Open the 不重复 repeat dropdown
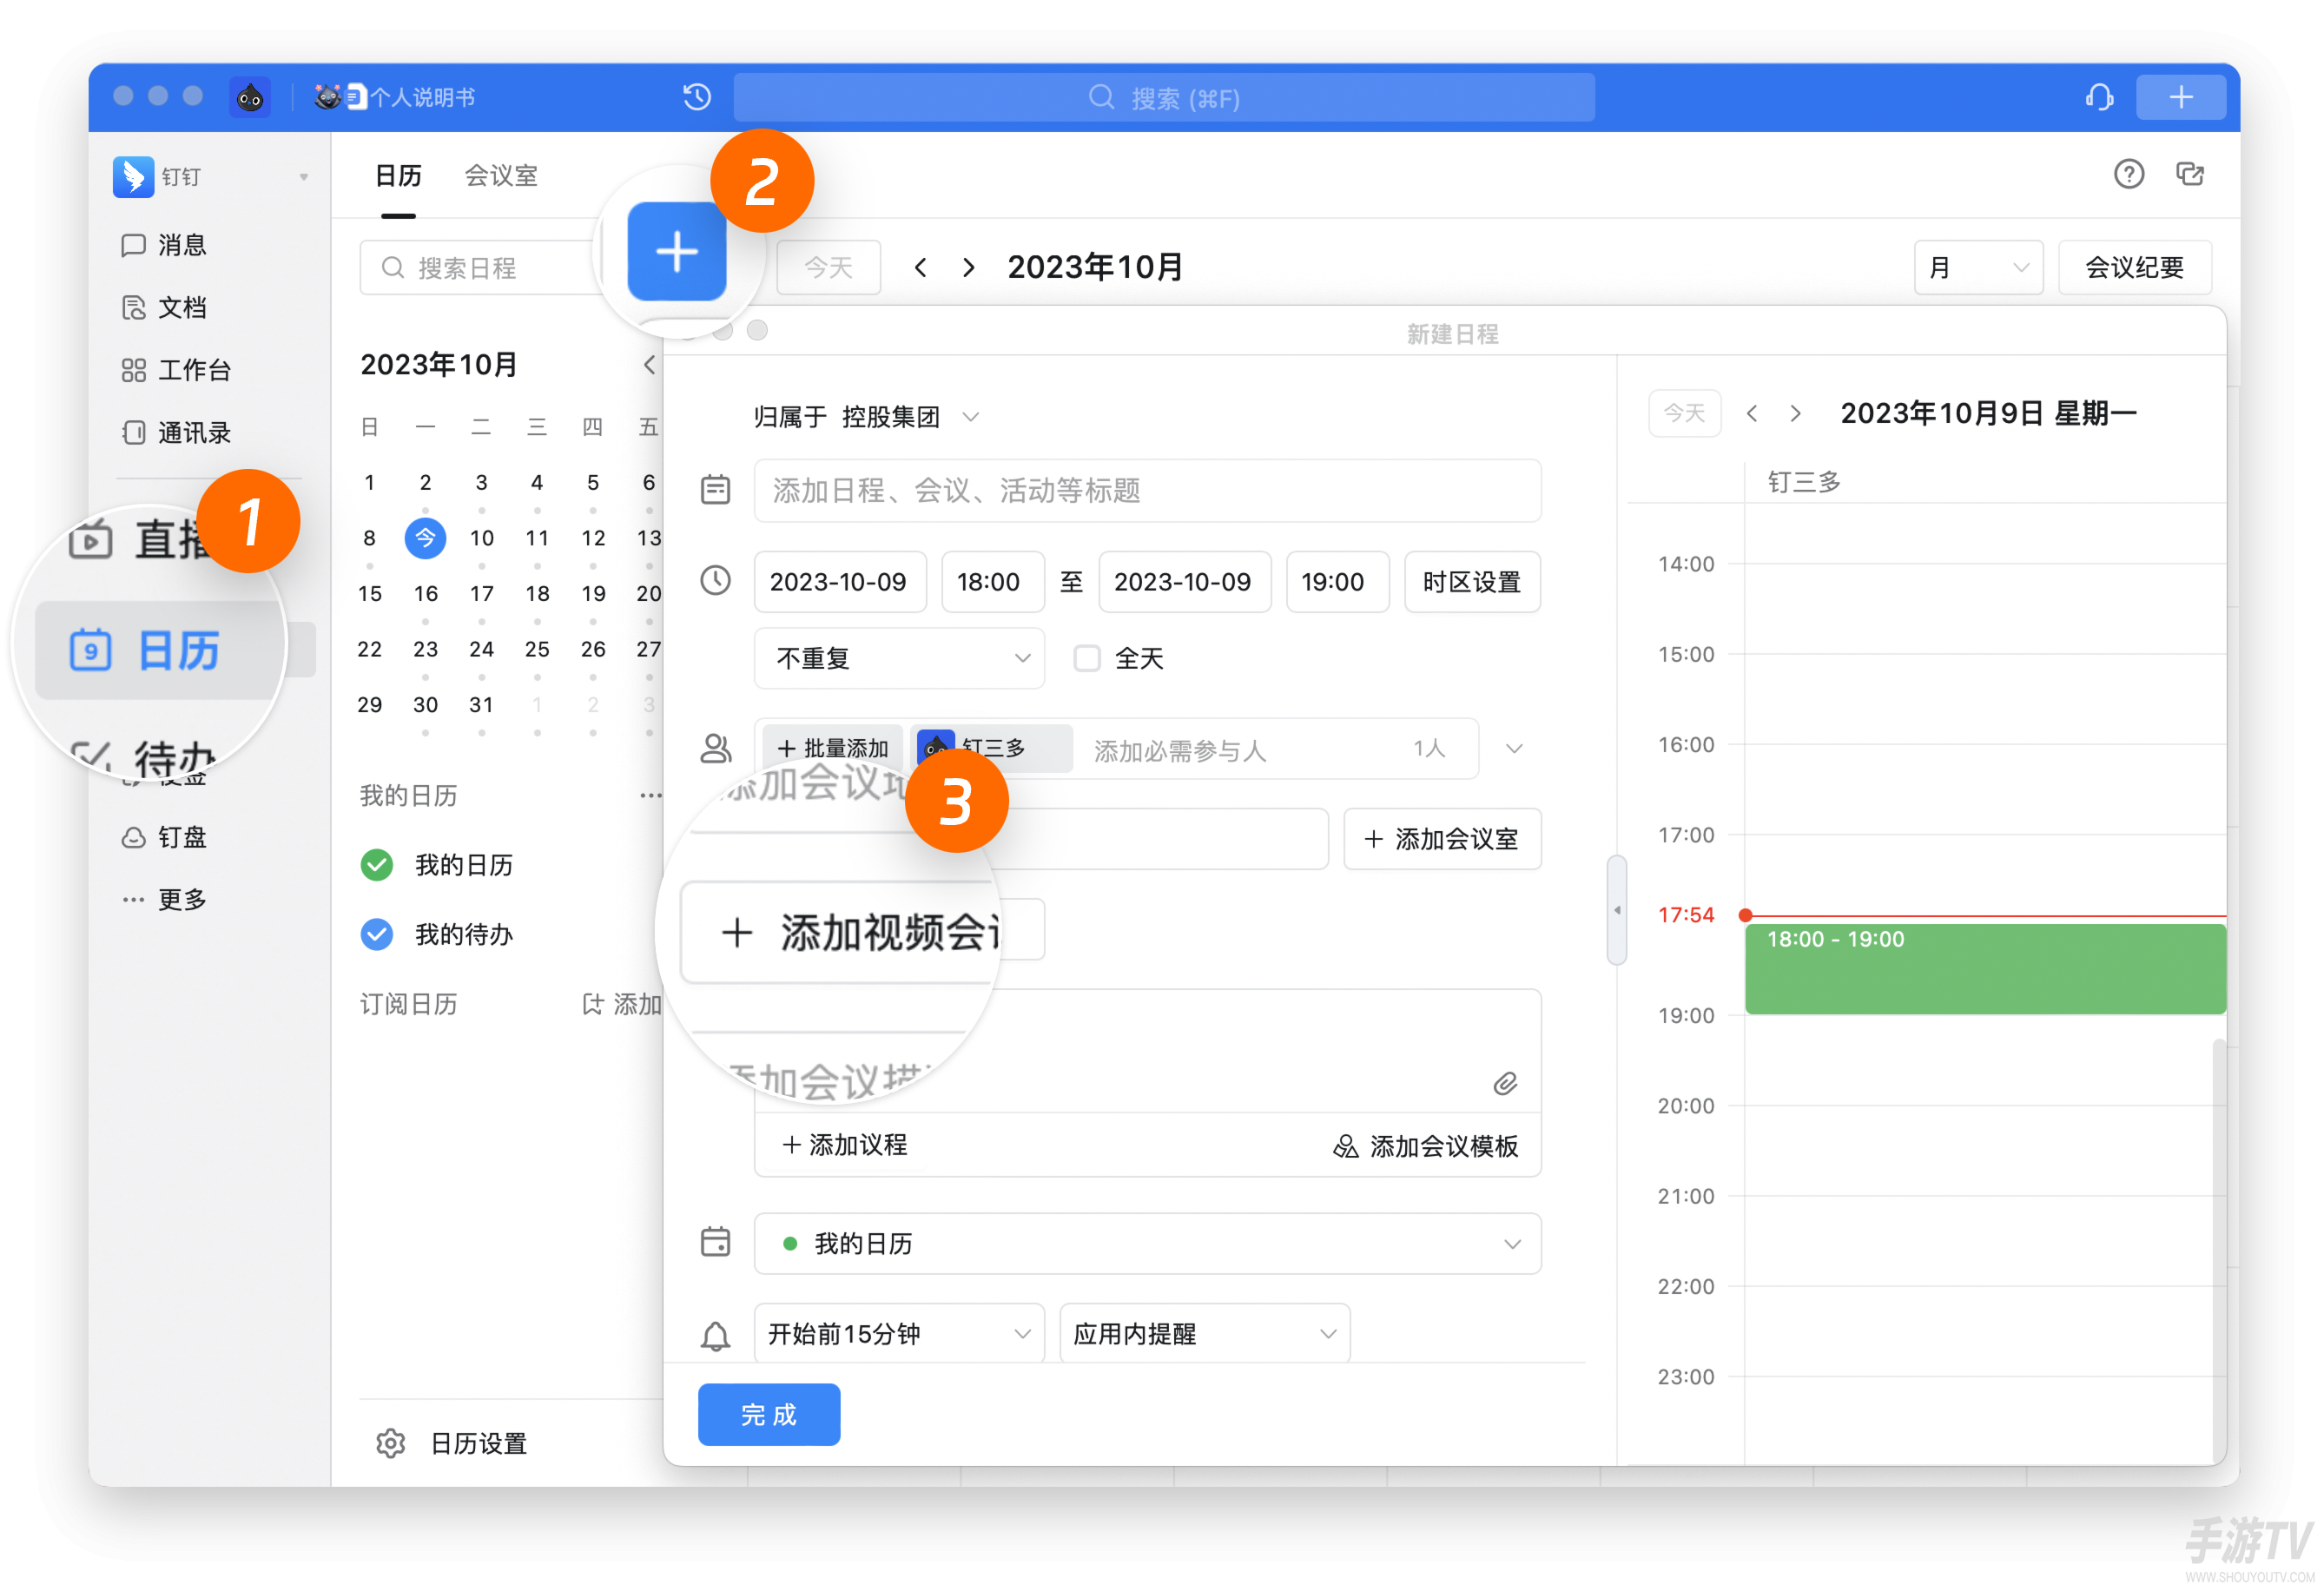 point(899,658)
